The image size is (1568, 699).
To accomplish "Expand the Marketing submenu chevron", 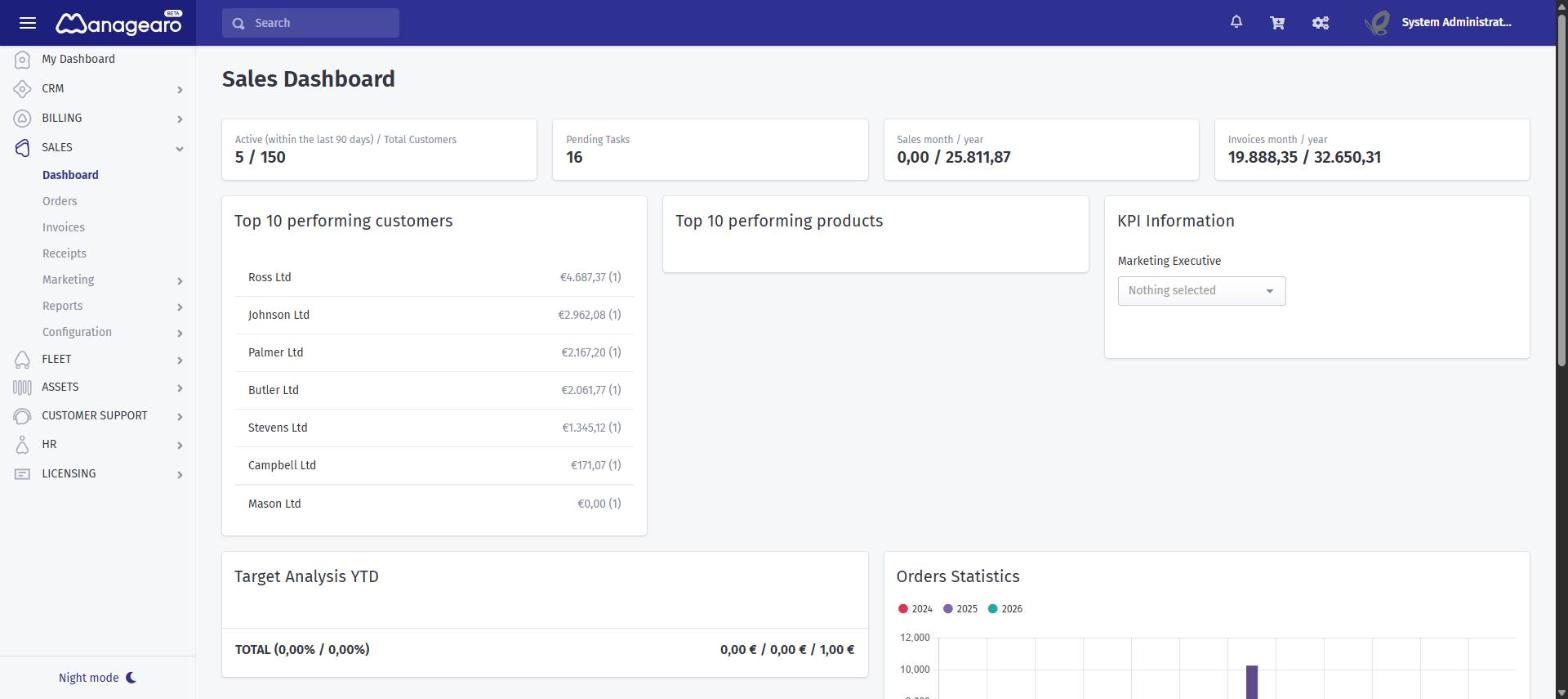I will [x=179, y=281].
